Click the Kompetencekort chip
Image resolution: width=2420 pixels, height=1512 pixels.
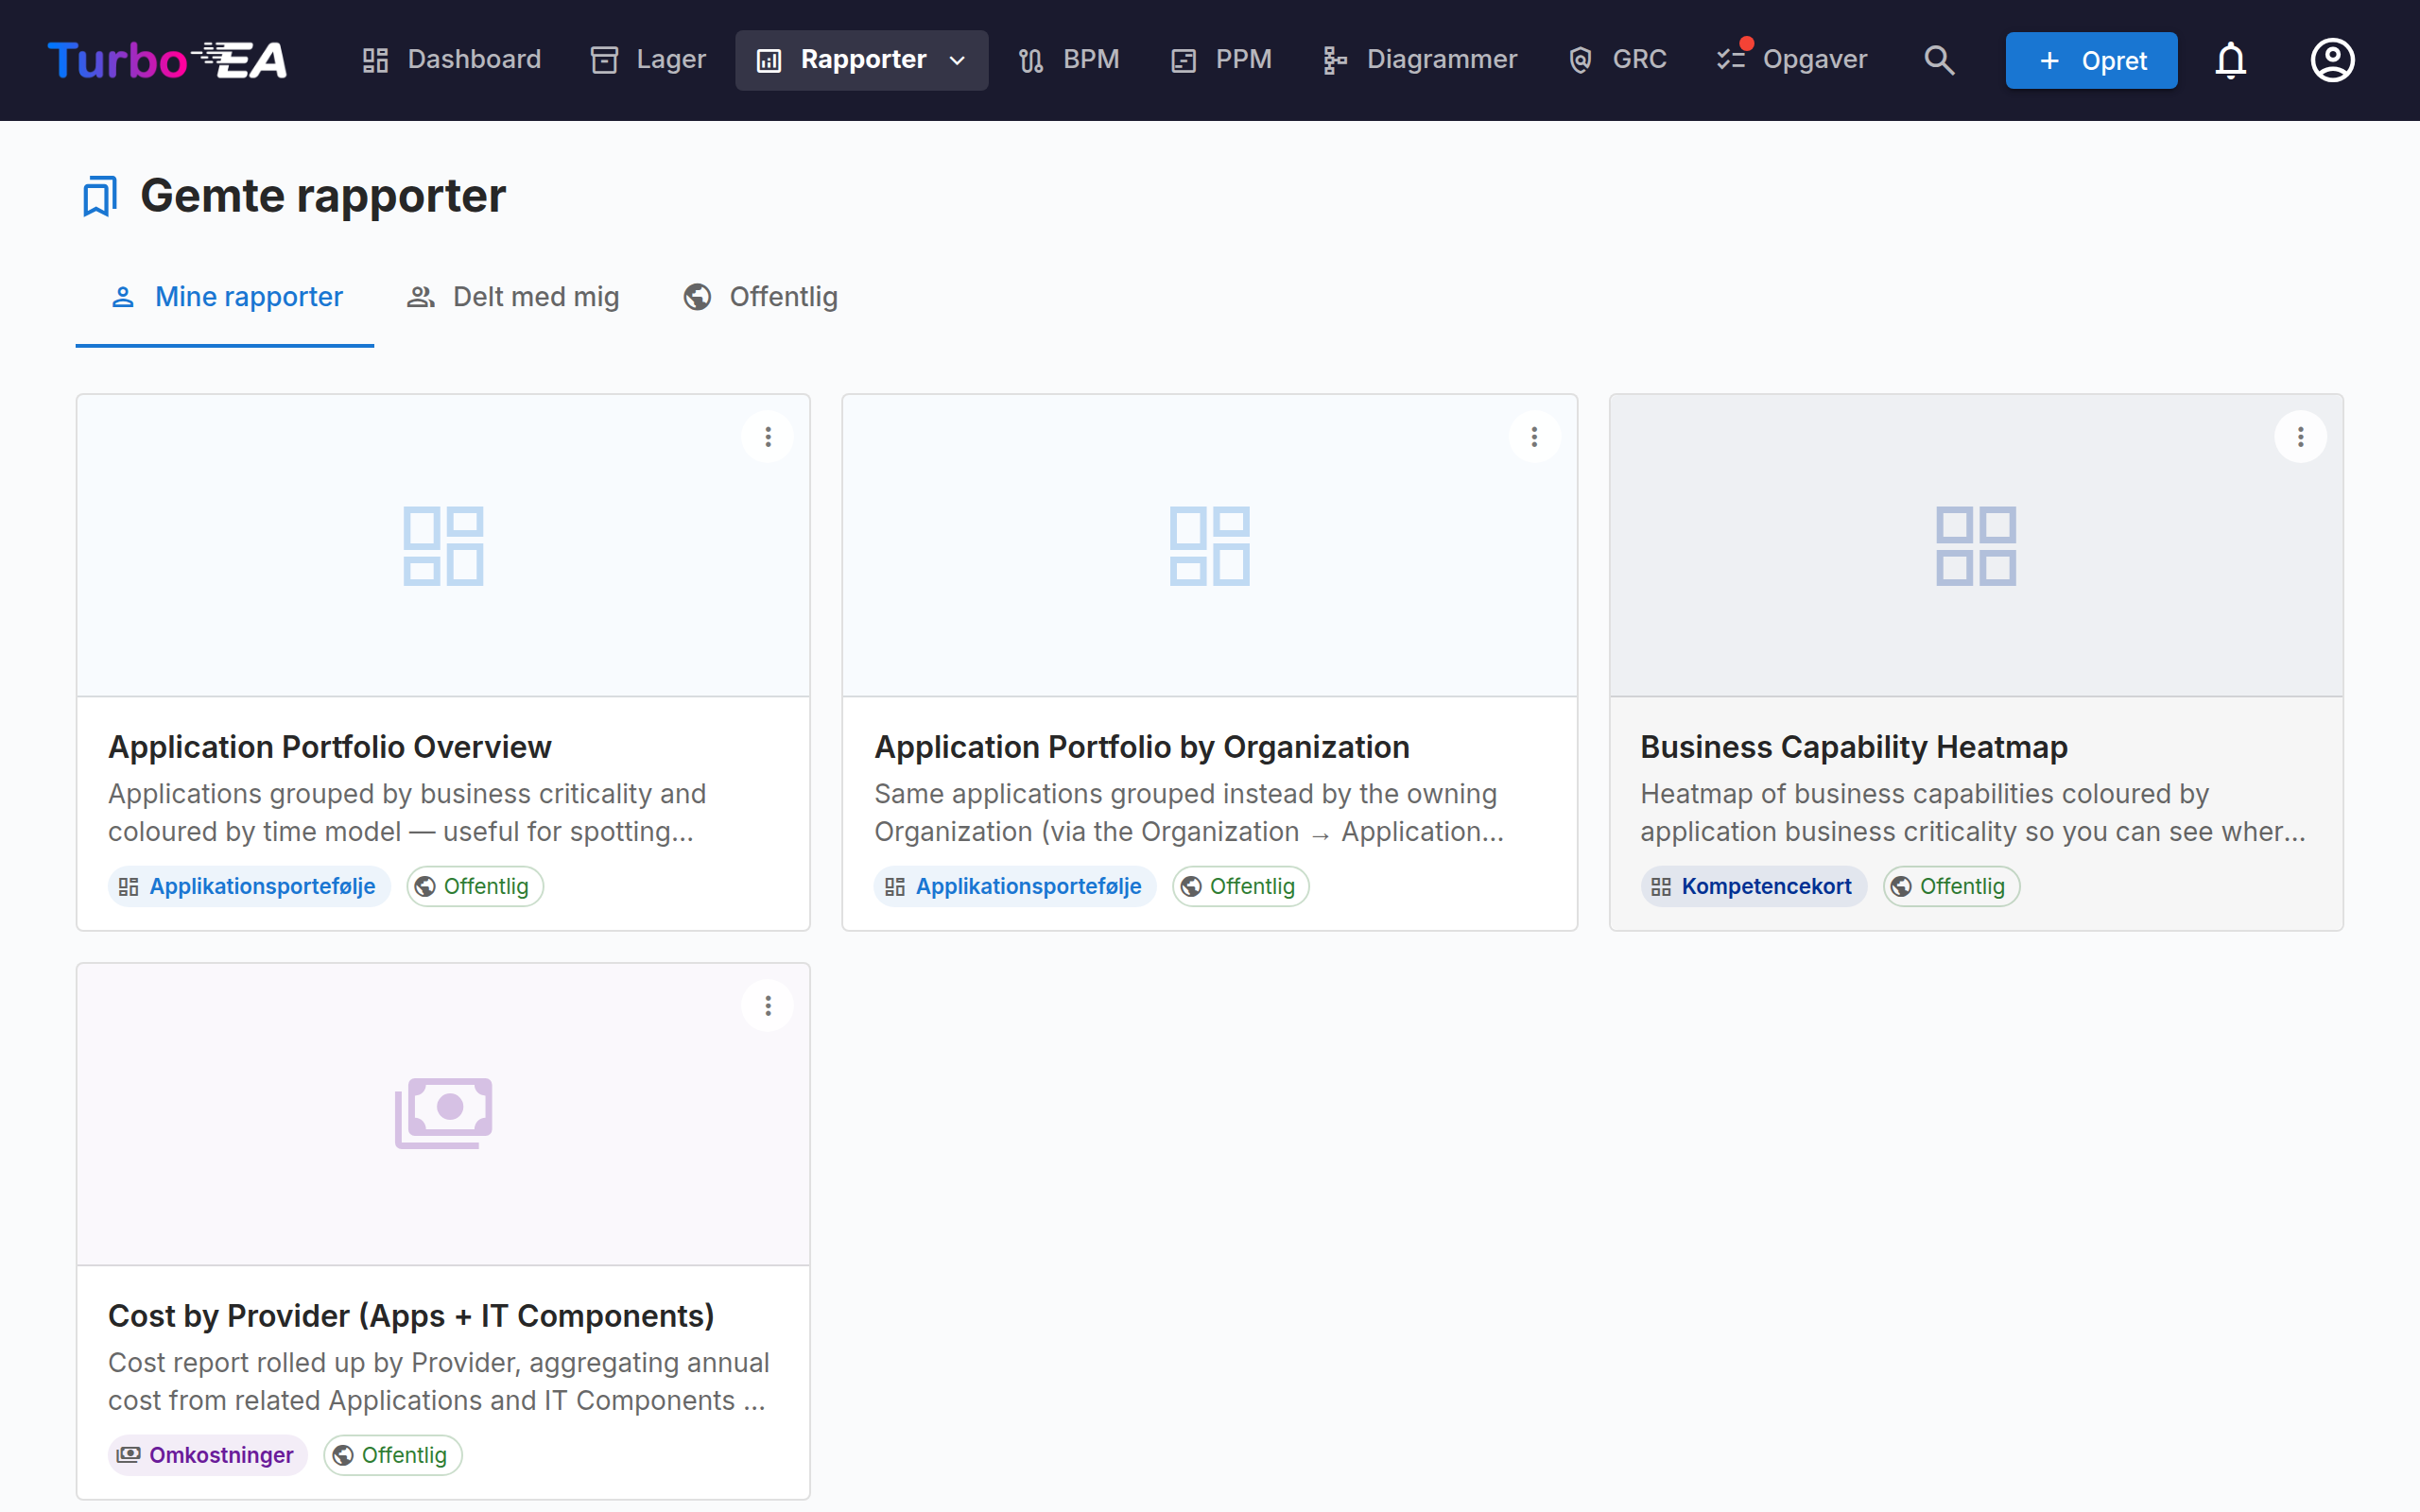[x=1753, y=887]
